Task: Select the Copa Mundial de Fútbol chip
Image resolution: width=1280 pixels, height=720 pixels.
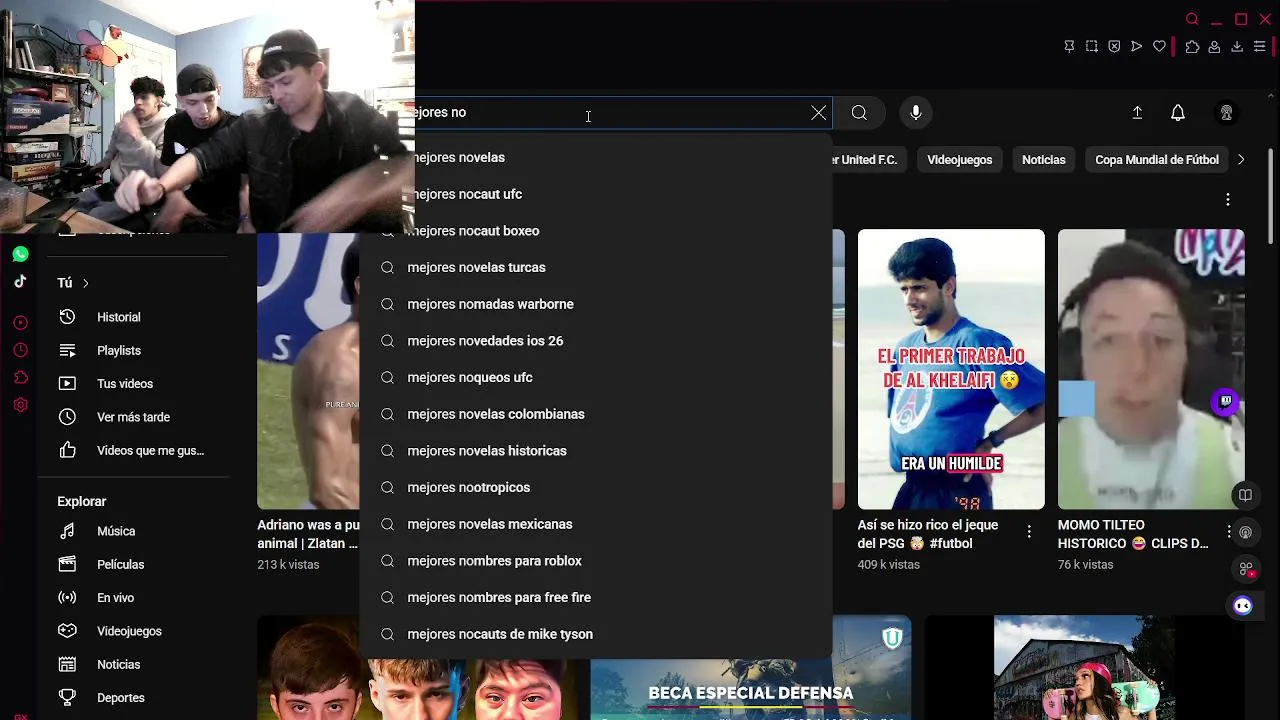Action: tap(1157, 160)
